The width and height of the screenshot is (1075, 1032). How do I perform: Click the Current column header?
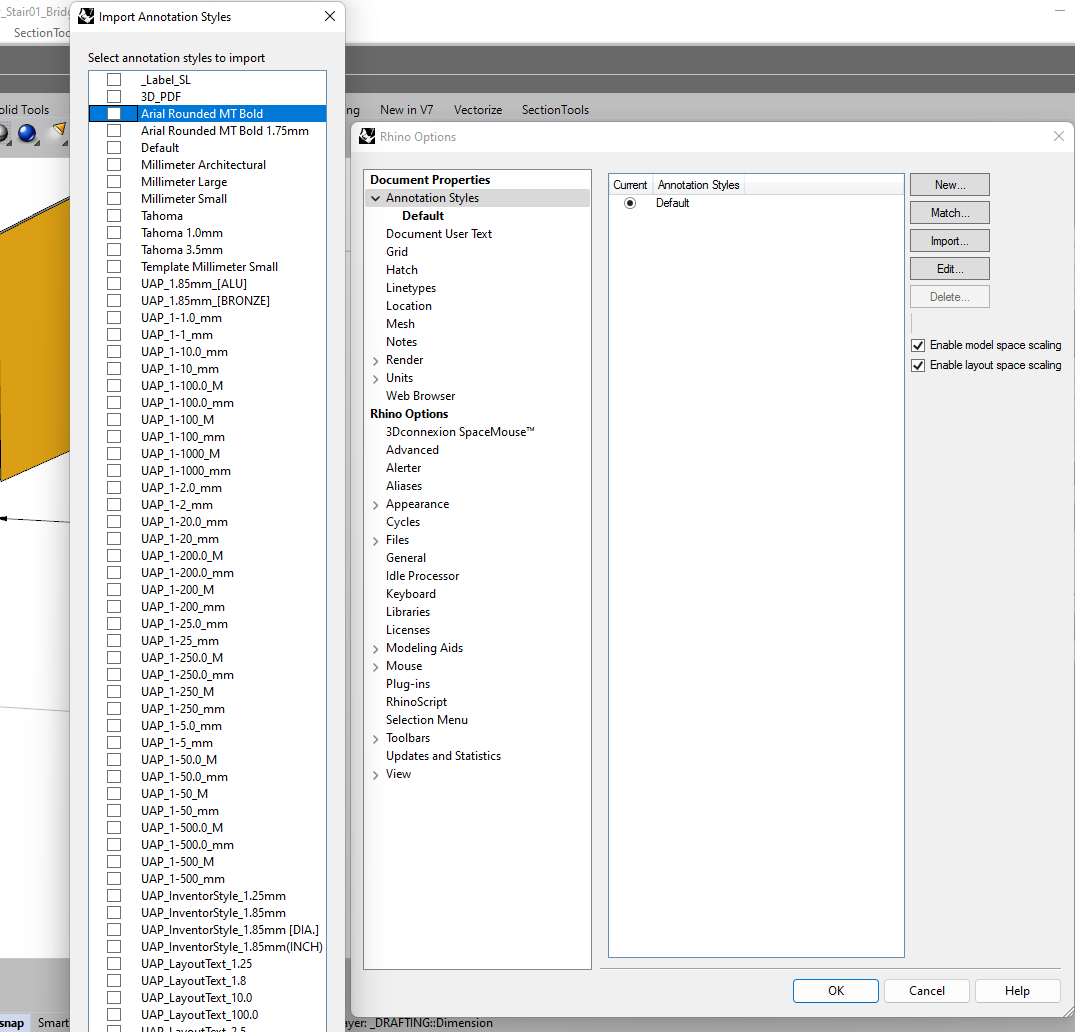point(630,184)
